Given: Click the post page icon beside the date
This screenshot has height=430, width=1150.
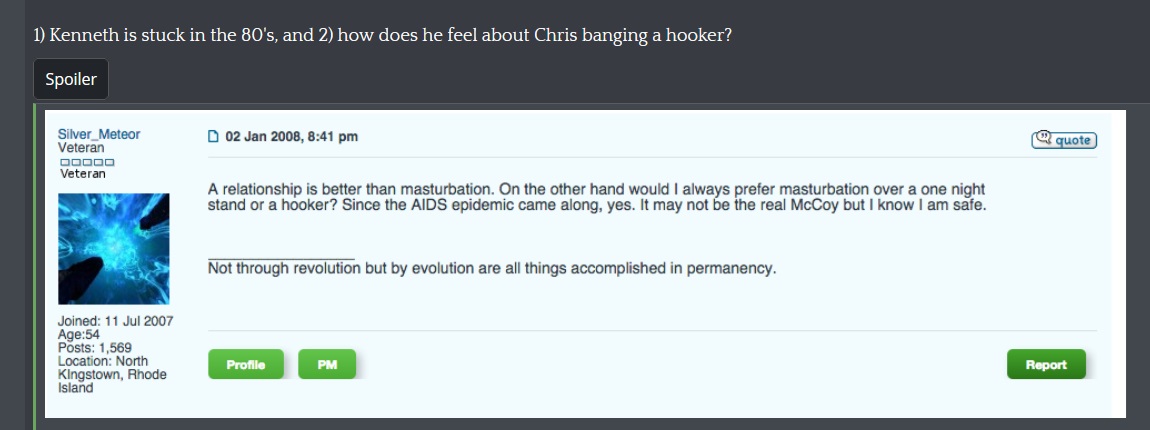Looking at the screenshot, I should (213, 136).
